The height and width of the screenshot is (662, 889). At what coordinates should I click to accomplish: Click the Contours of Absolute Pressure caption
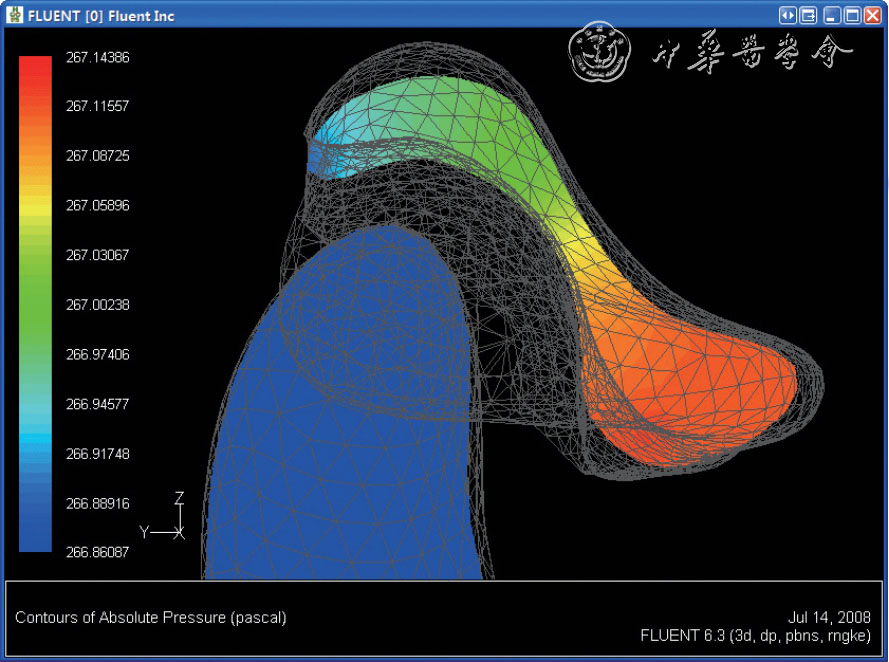tap(151, 618)
